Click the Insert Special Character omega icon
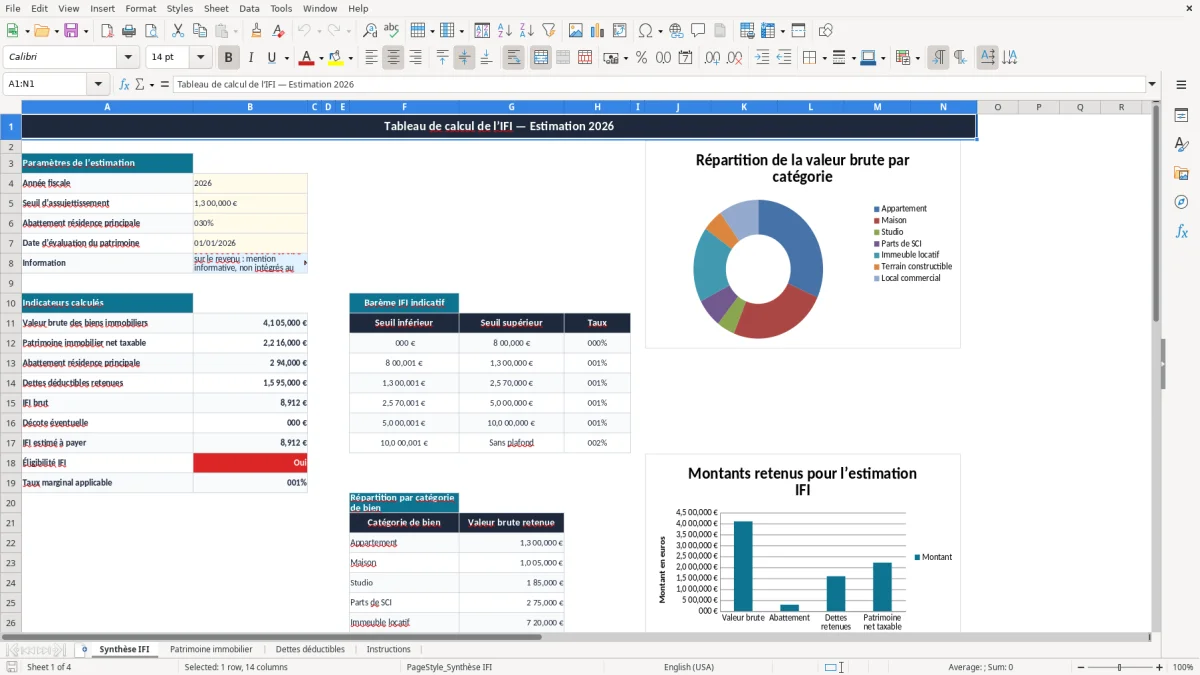This screenshot has height=675, width=1200. click(x=645, y=31)
